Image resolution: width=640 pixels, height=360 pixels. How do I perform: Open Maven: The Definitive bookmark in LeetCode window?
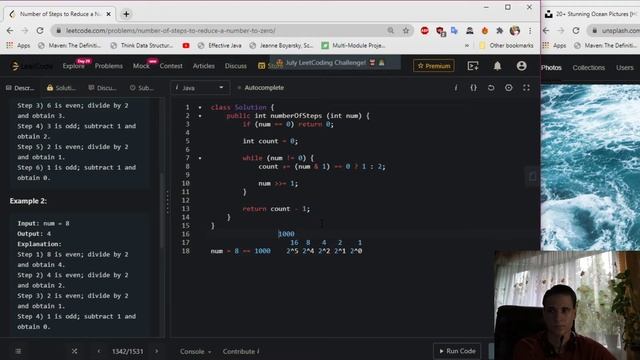pos(69,45)
